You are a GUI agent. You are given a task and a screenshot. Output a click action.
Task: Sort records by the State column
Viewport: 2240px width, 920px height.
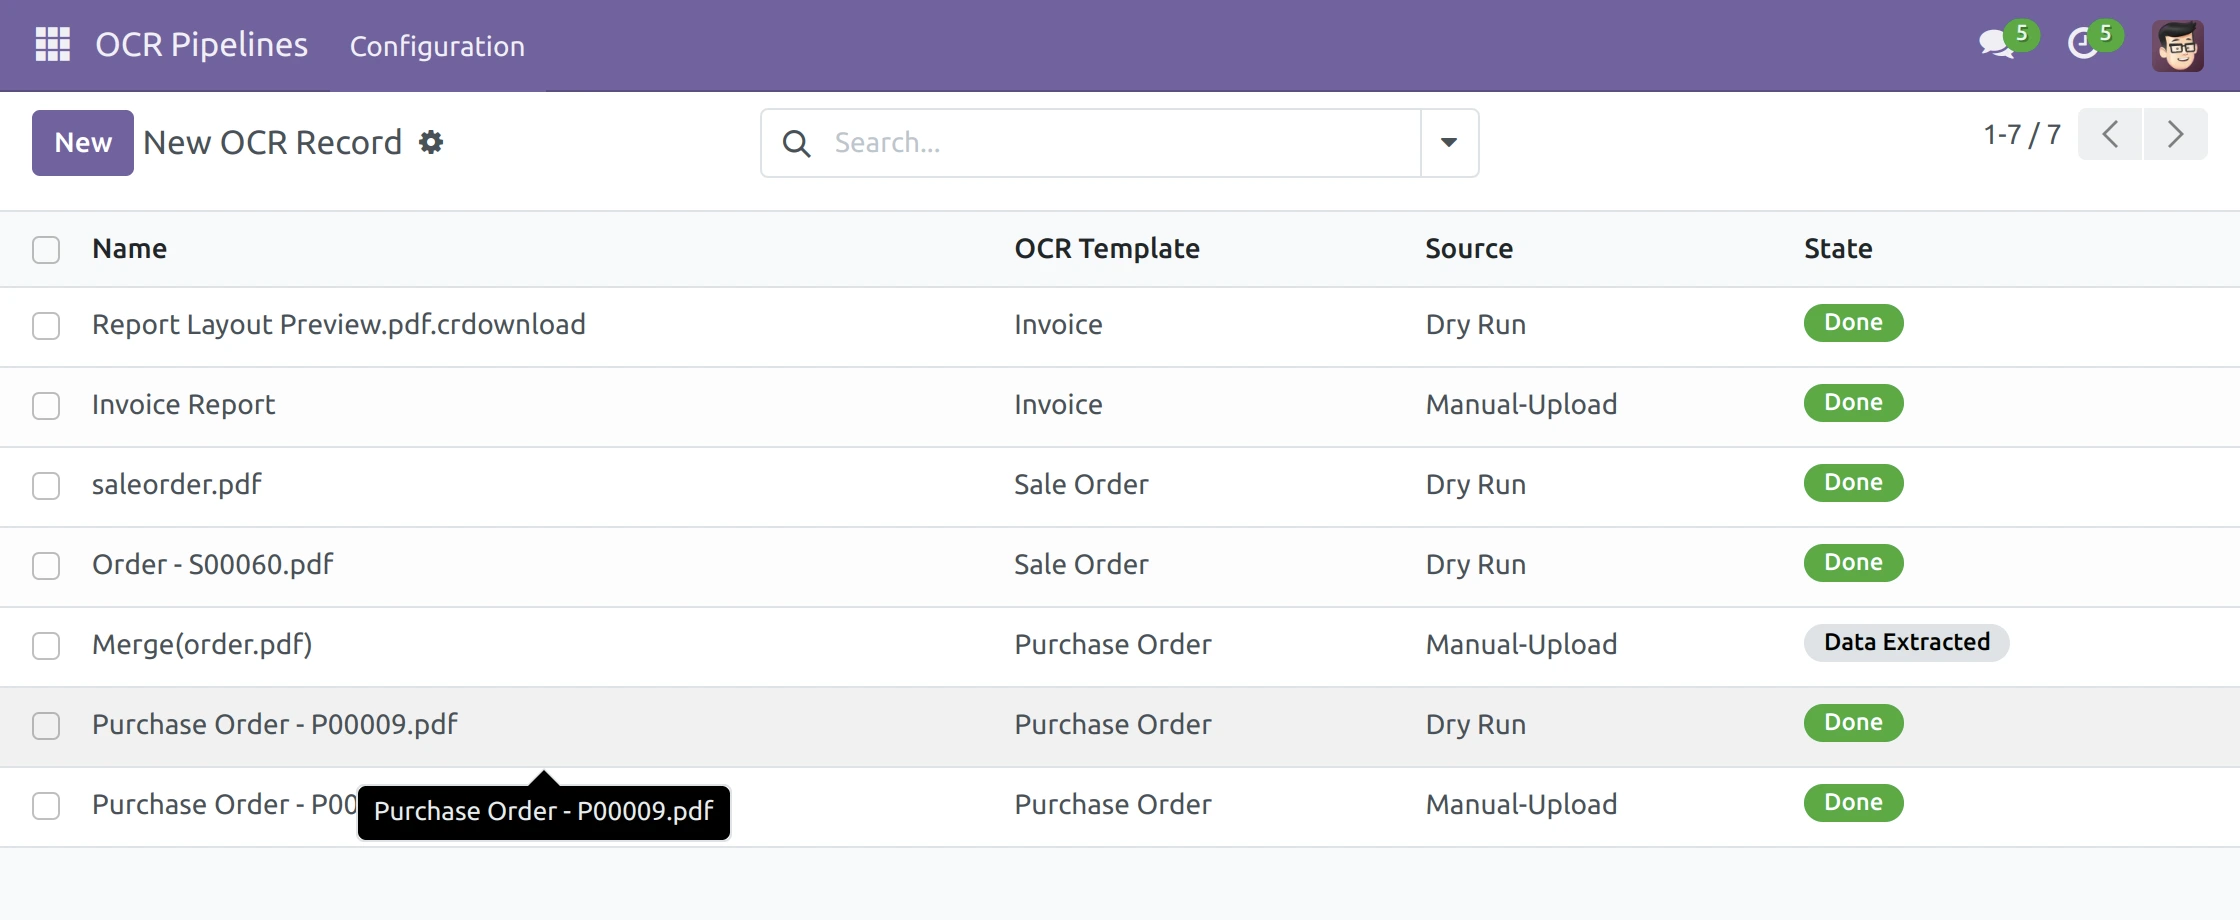point(1839,248)
